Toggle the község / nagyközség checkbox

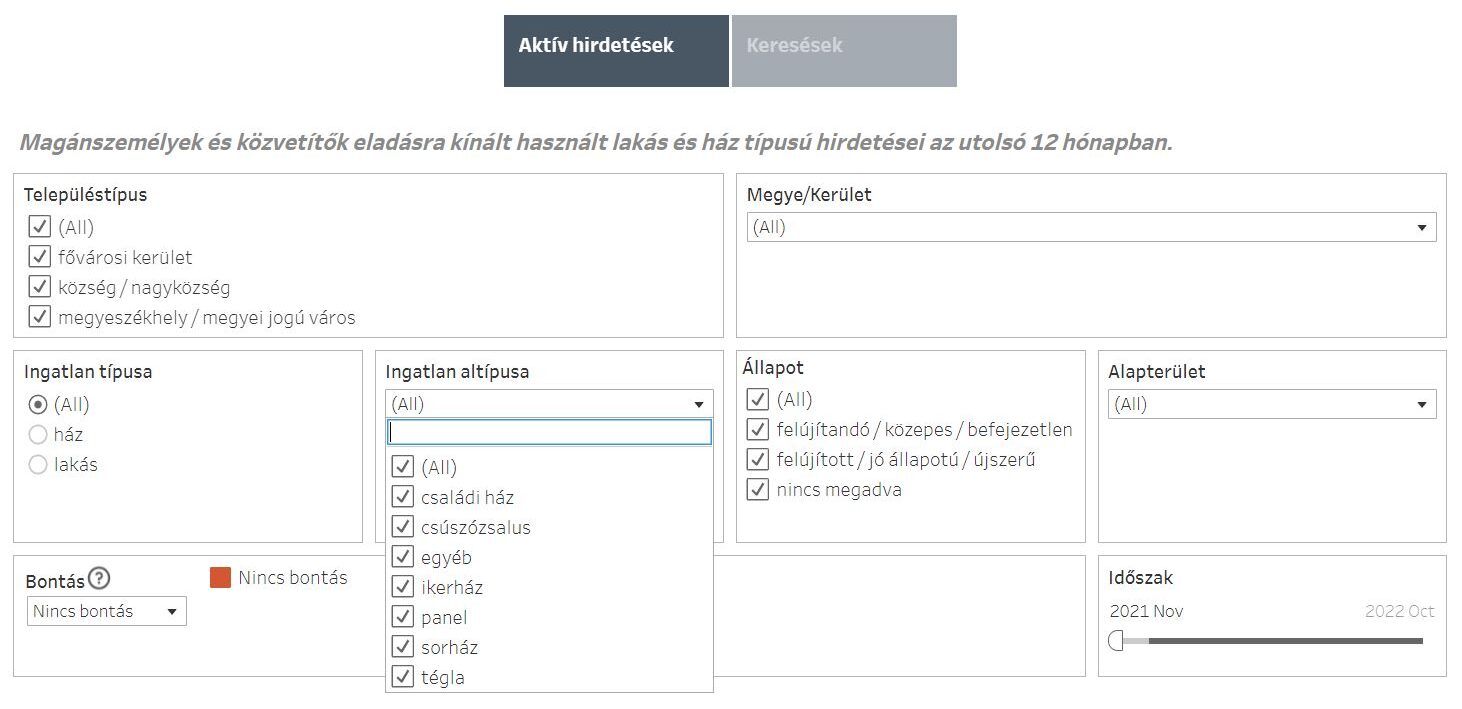tap(40, 287)
